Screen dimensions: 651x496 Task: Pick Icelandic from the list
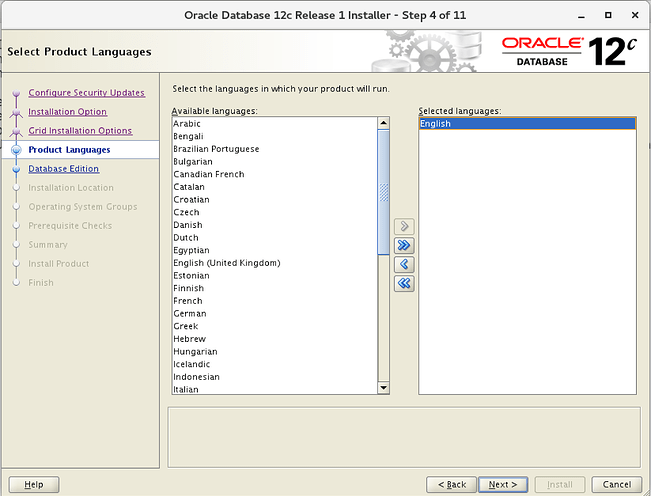tap(275, 364)
